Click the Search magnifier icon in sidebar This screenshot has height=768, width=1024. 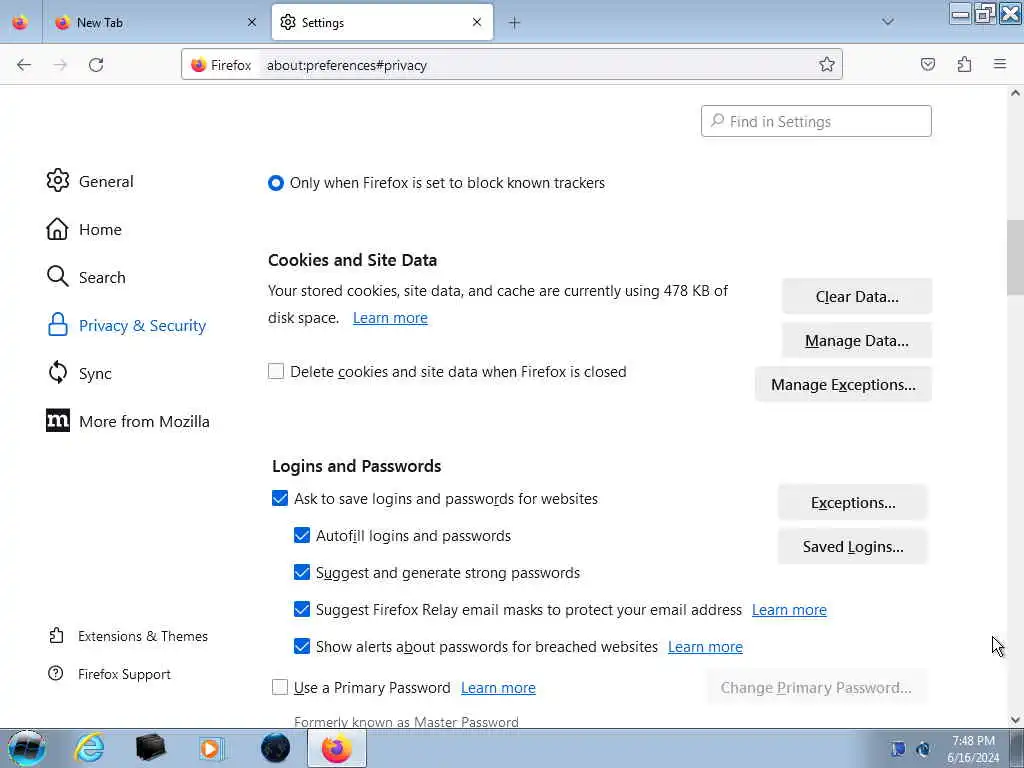coord(57,277)
